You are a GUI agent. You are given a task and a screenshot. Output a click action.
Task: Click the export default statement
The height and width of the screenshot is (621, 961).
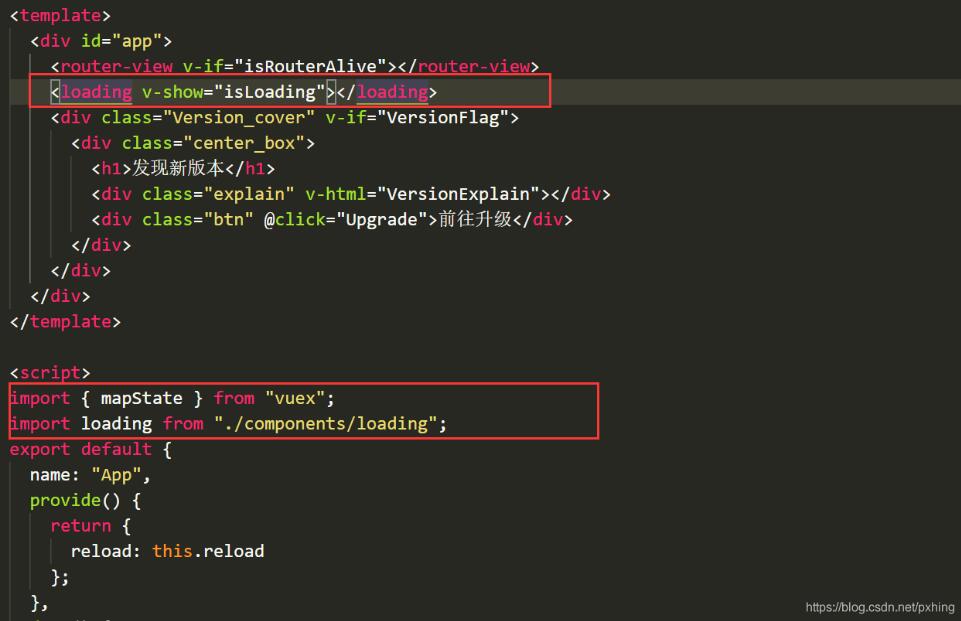80,449
